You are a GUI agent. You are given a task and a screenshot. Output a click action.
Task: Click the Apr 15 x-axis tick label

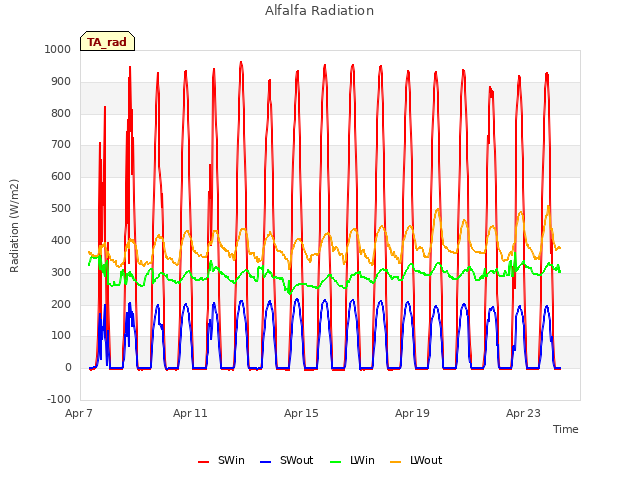[301, 413]
